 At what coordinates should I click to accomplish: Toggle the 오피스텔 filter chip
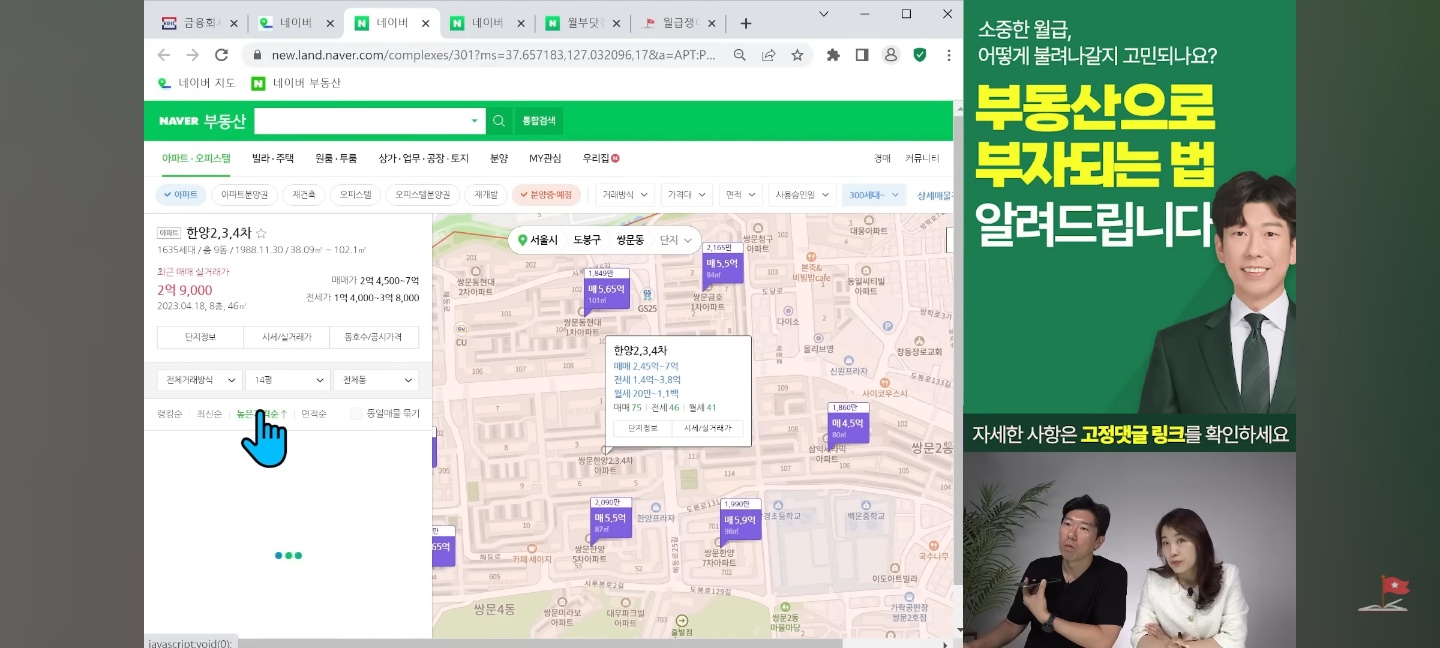tap(355, 195)
